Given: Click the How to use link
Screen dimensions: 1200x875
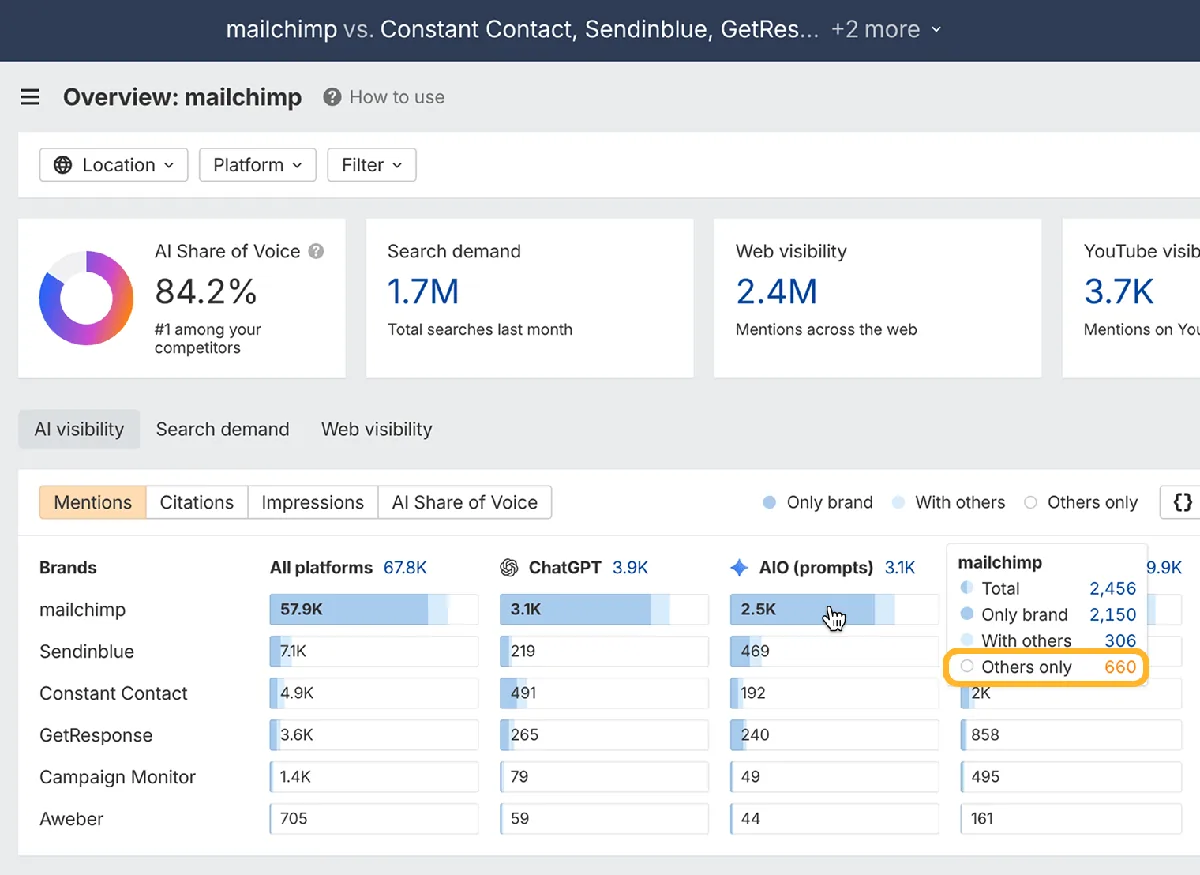Looking at the screenshot, I should [x=397, y=97].
